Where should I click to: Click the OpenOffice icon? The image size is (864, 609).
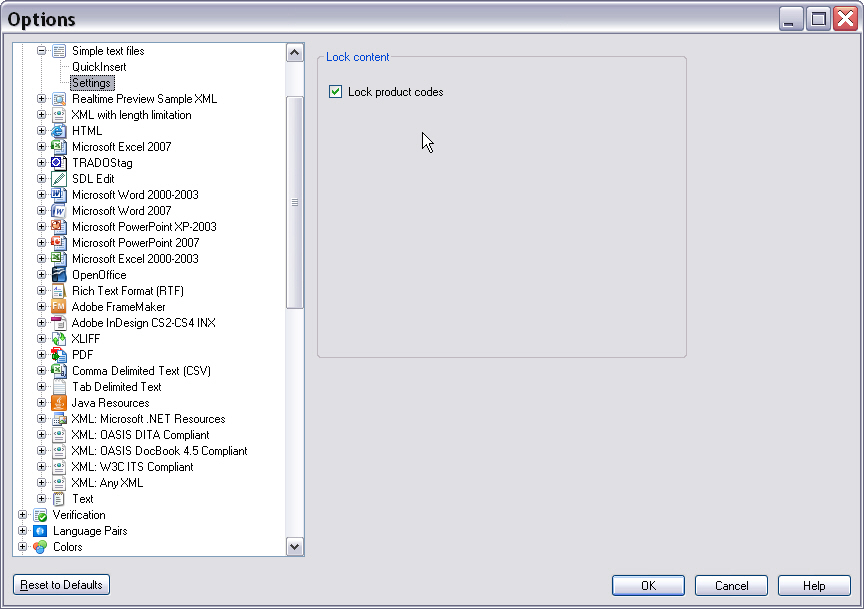(x=59, y=275)
